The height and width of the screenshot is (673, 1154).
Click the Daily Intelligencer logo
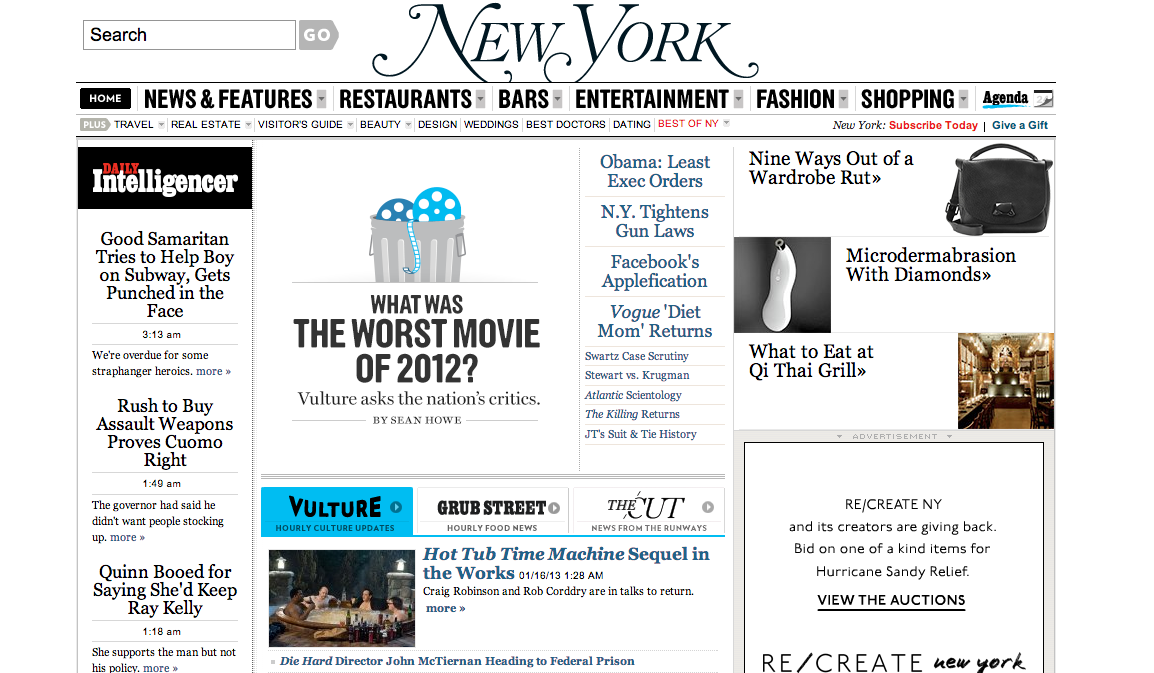click(165, 178)
